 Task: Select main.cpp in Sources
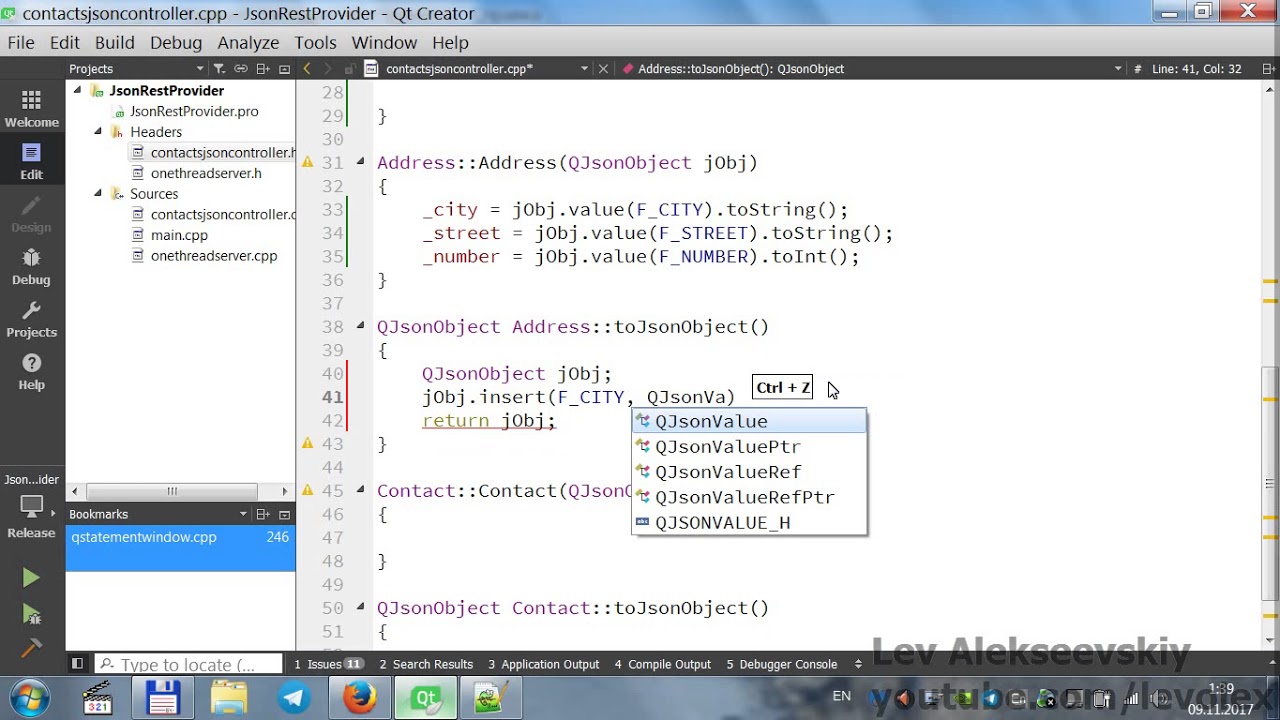[x=179, y=235]
